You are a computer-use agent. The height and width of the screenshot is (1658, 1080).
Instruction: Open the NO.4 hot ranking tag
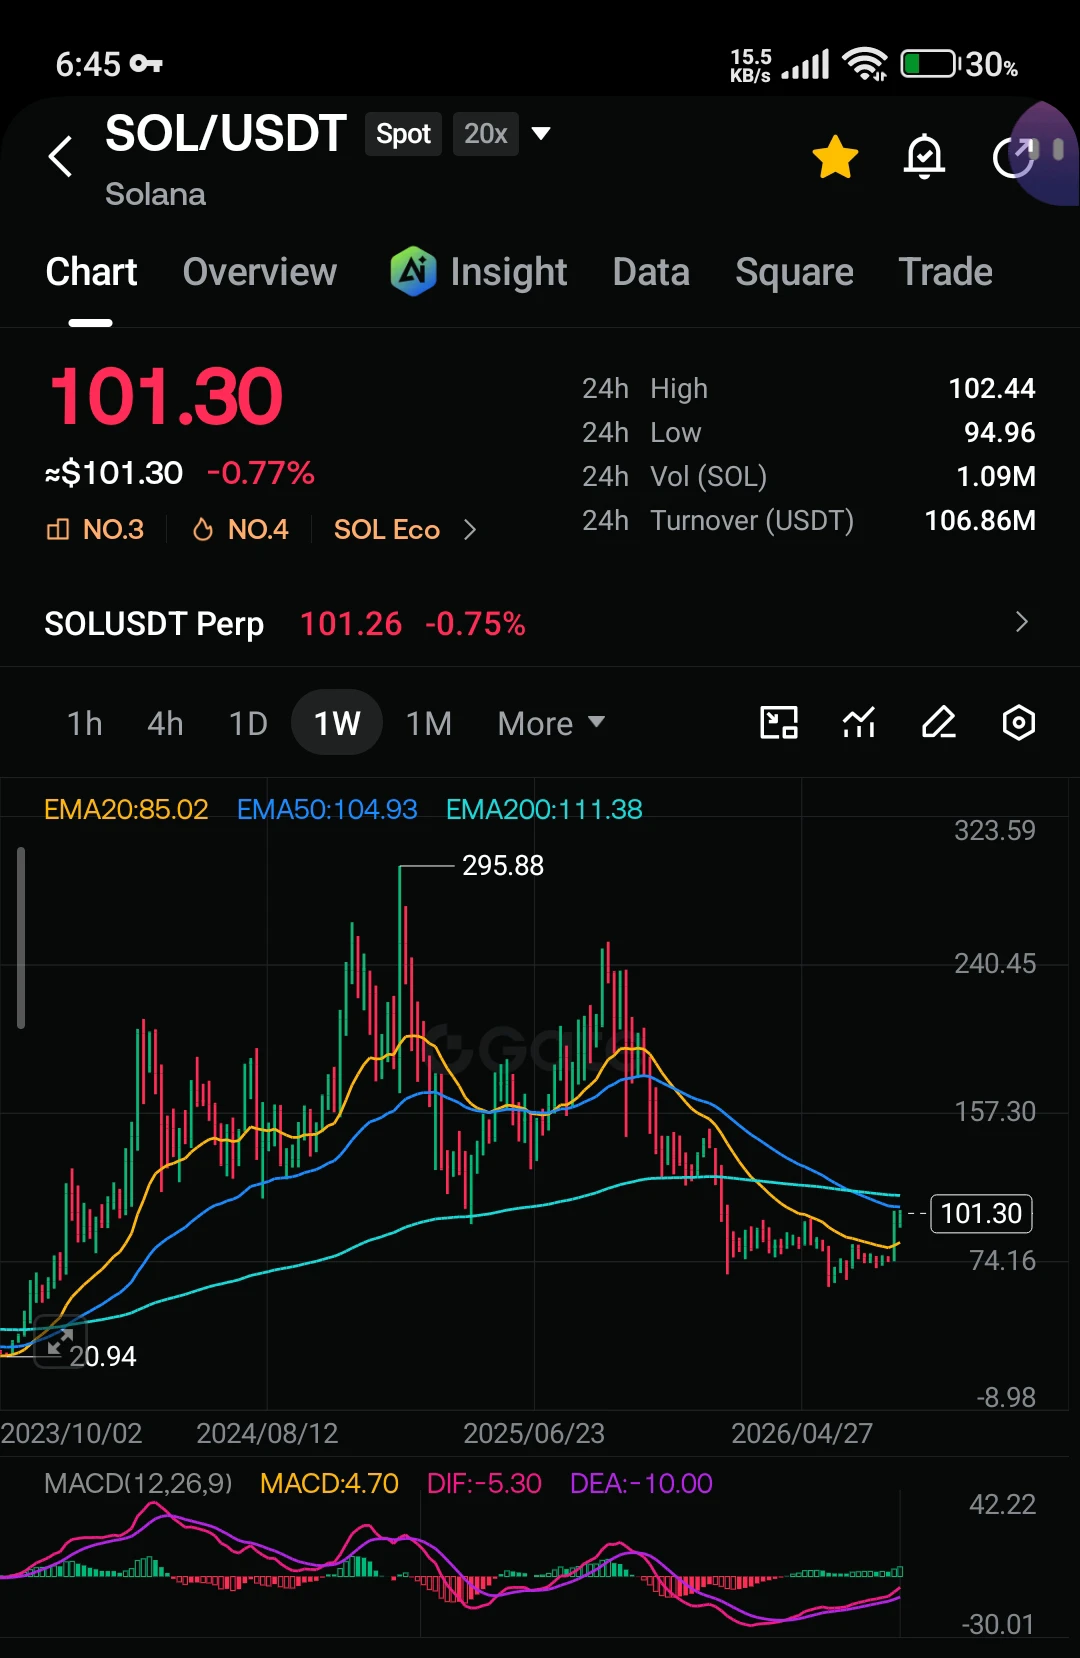click(x=241, y=529)
